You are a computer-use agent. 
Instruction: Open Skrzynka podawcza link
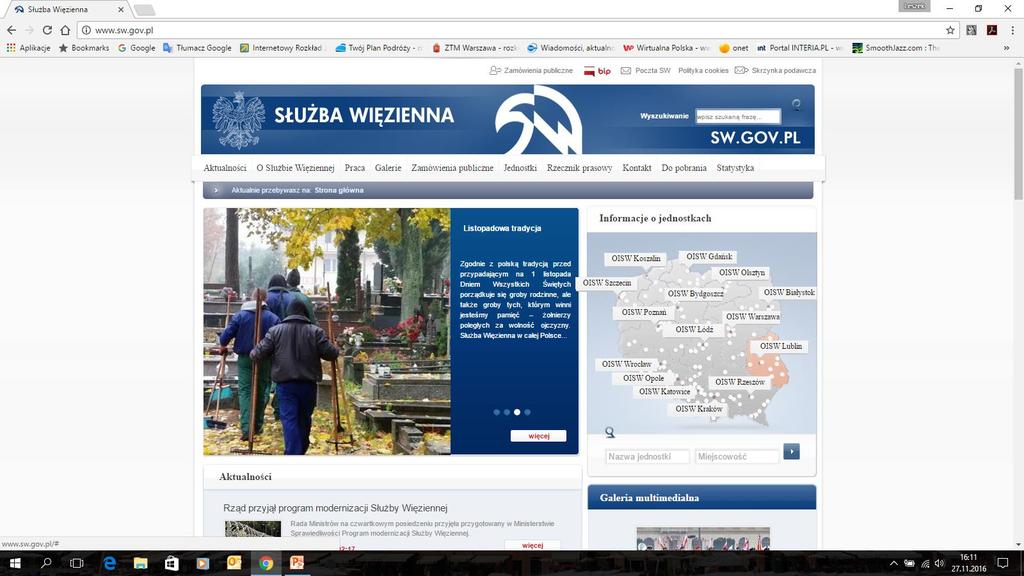click(775, 71)
